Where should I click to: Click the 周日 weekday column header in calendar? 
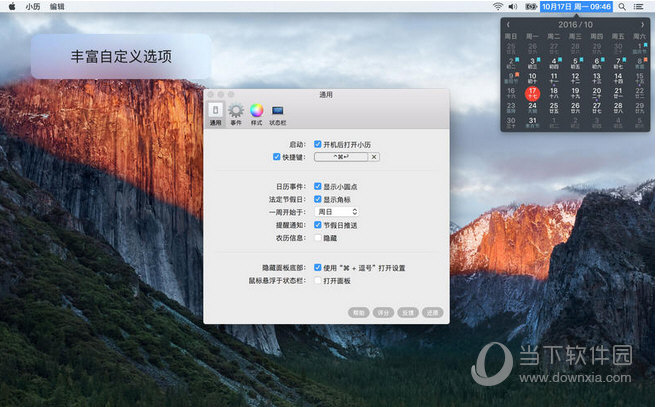point(511,36)
